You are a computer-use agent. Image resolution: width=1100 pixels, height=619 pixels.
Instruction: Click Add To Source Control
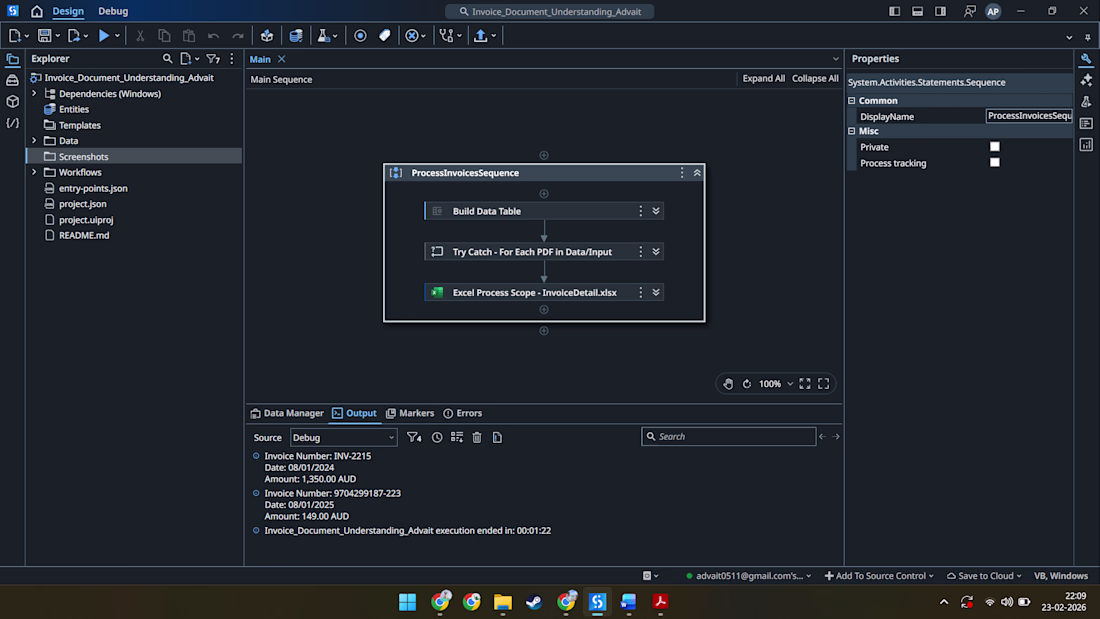point(879,576)
